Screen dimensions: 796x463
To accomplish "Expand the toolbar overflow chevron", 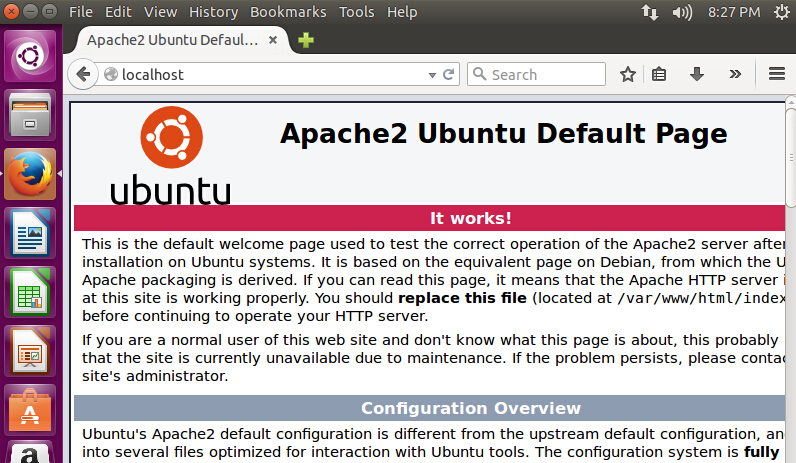I will [735, 74].
